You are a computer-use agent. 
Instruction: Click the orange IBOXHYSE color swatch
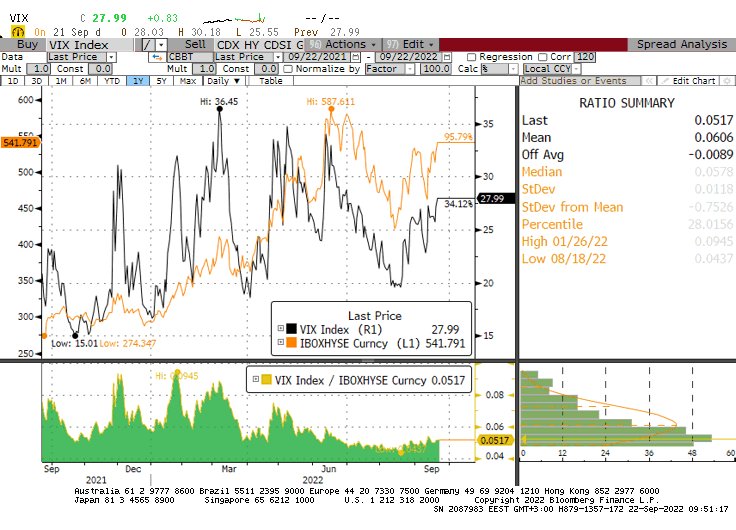point(291,342)
